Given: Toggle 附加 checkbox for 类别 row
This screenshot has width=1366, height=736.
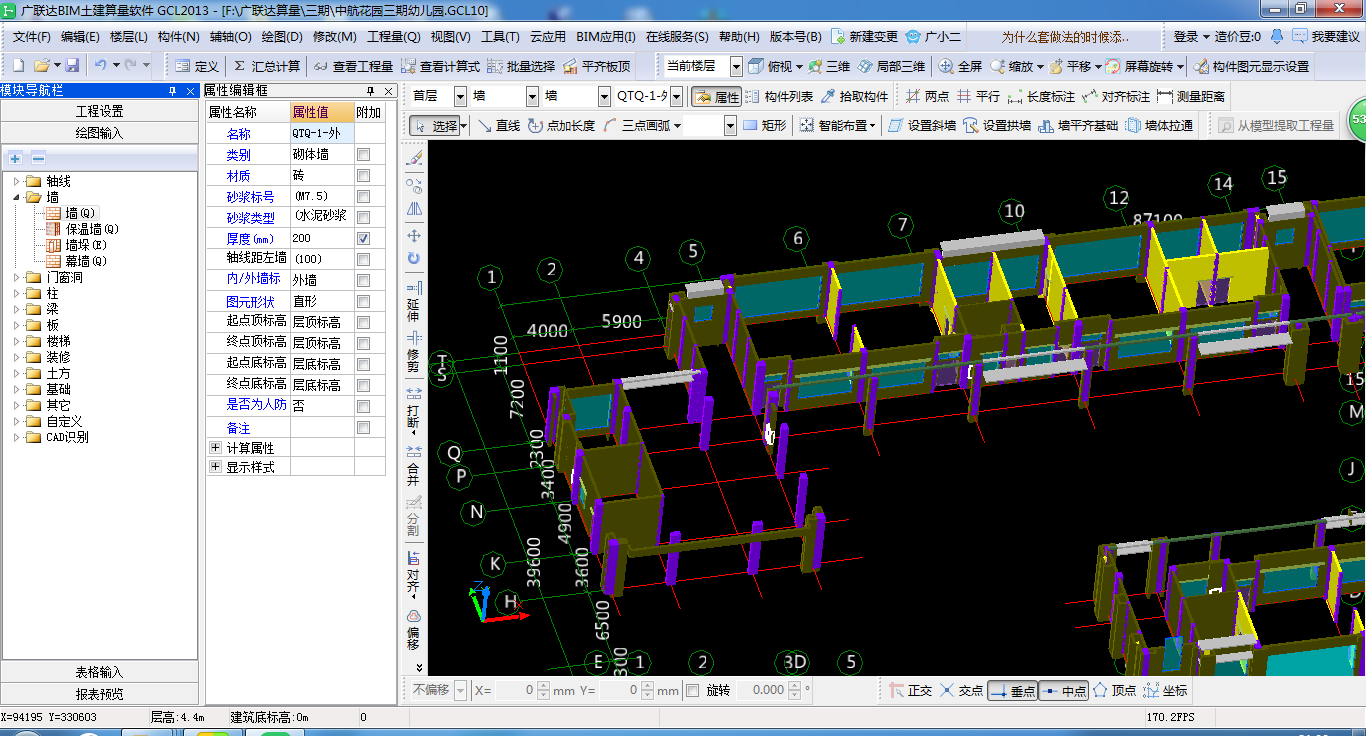Looking at the screenshot, I should coord(364,155).
